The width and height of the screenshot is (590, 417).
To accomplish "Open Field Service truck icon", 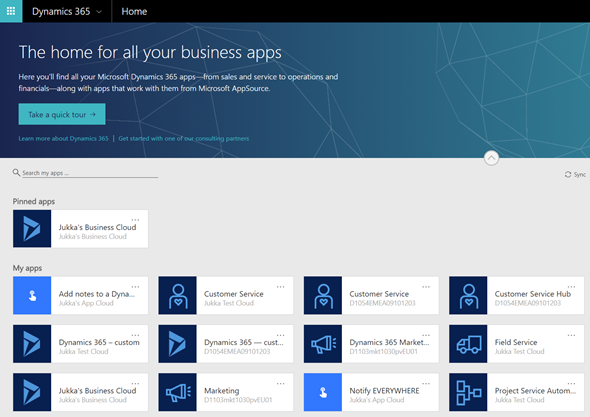I will tap(468, 344).
